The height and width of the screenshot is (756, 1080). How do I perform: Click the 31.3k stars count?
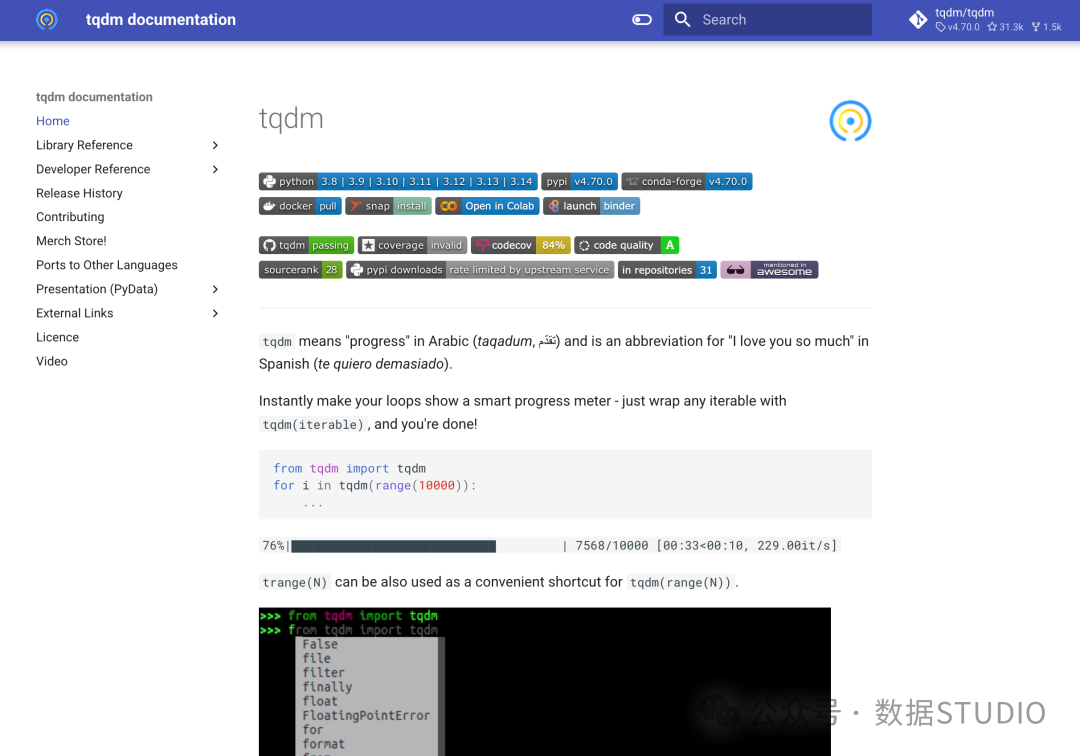click(1006, 27)
